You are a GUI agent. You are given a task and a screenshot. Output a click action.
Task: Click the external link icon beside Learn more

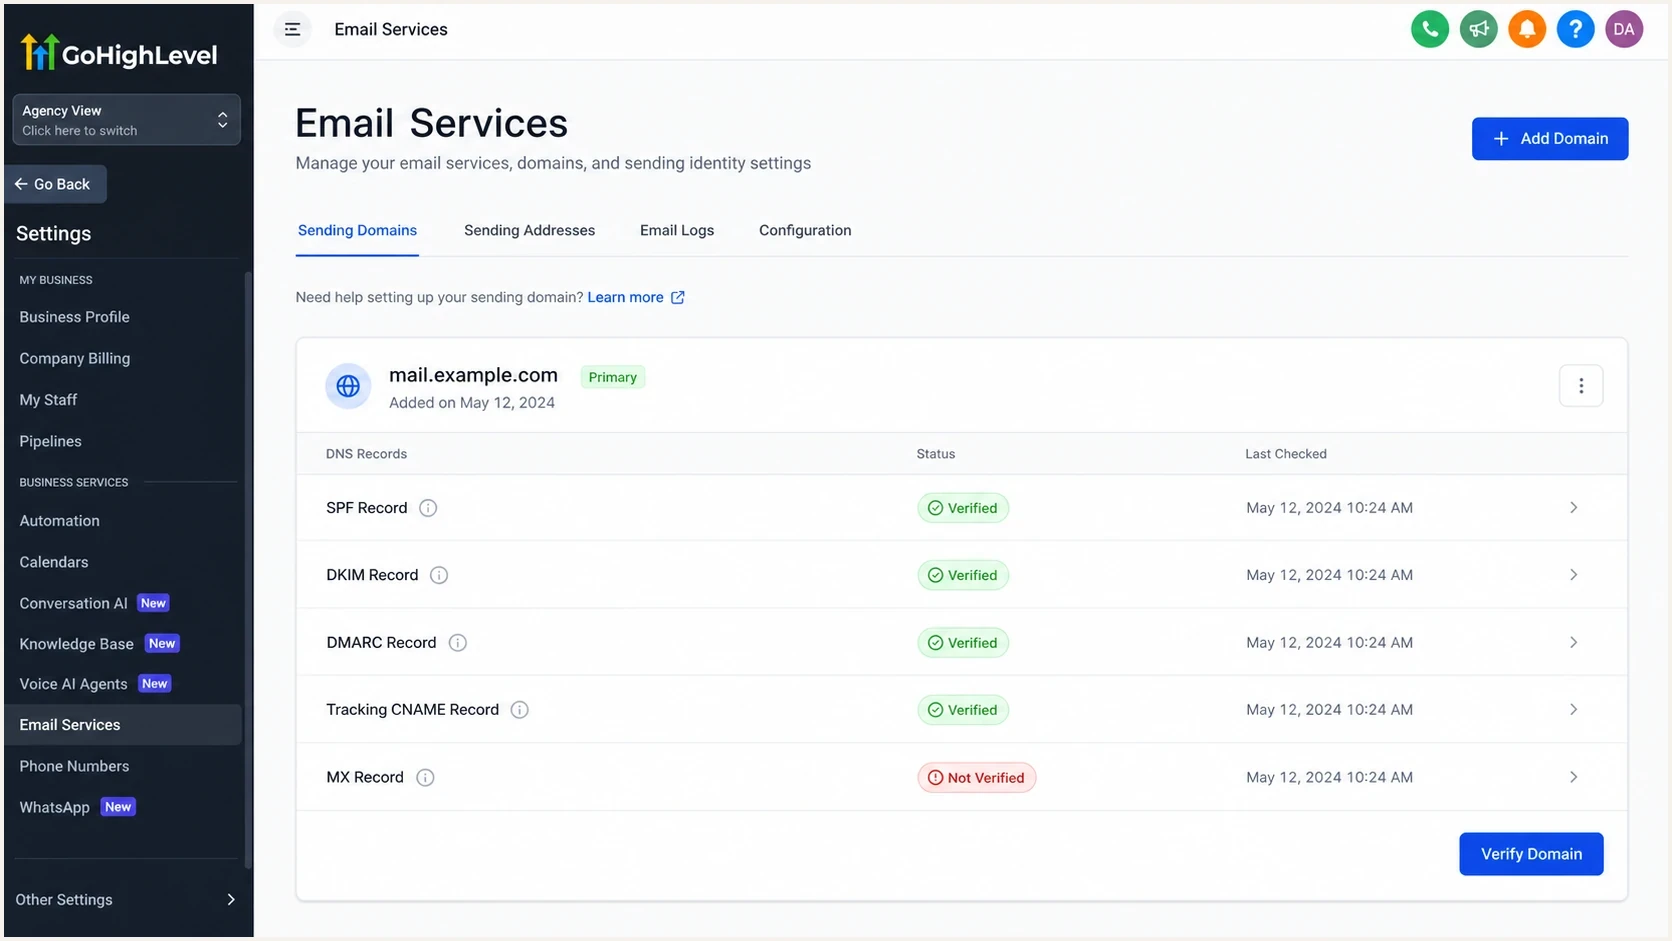[x=678, y=297]
